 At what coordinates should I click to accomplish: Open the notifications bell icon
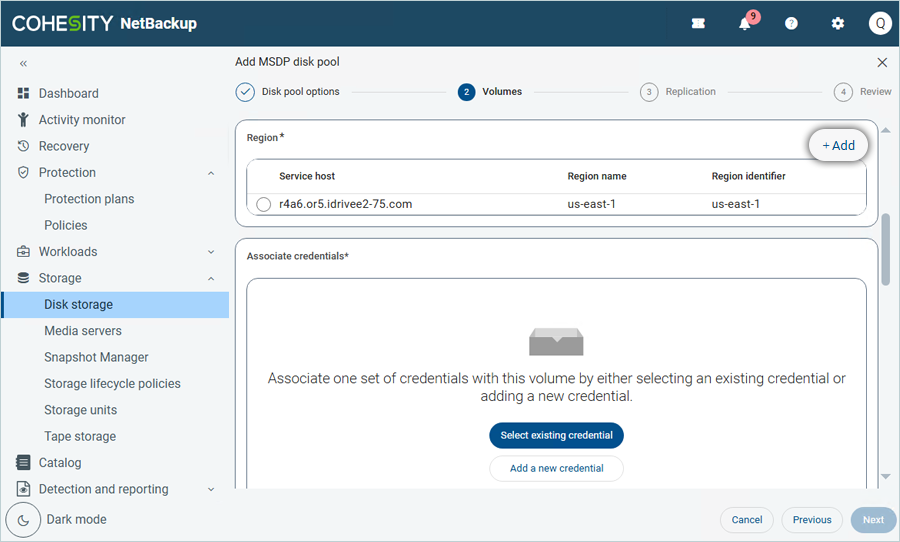point(745,24)
